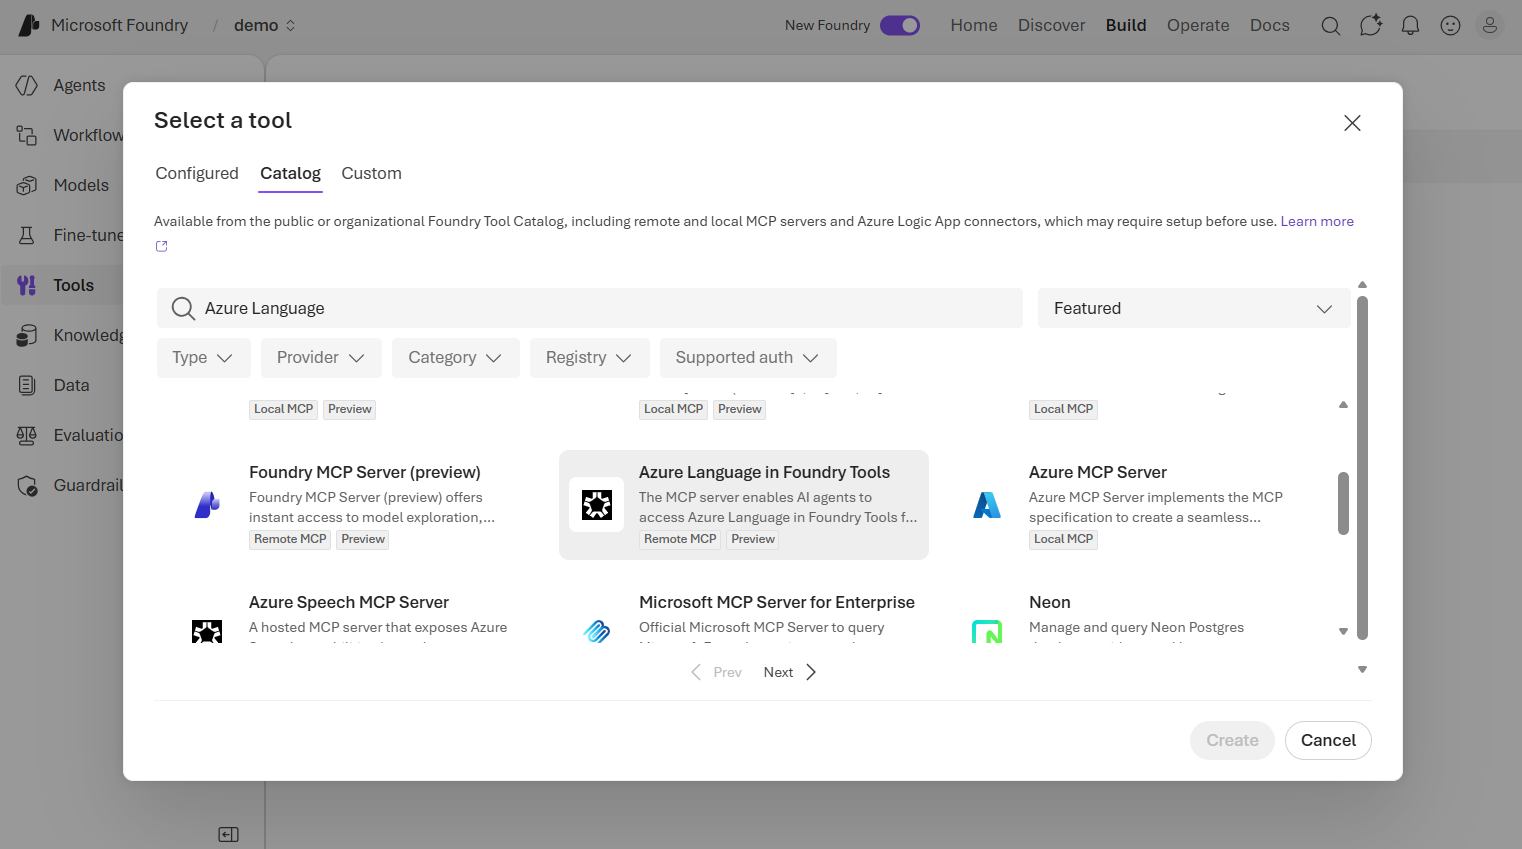Image resolution: width=1522 pixels, height=849 pixels.
Task: Select Azure Speech MCP Server title
Action: tap(349, 602)
